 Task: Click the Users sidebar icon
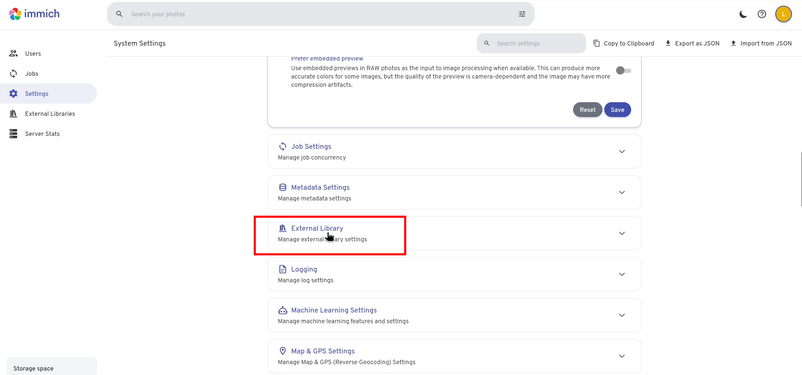click(14, 53)
